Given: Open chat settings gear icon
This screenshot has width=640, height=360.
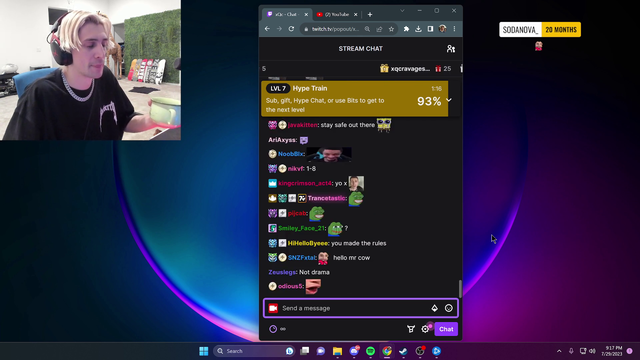Looking at the screenshot, I should (x=425, y=329).
